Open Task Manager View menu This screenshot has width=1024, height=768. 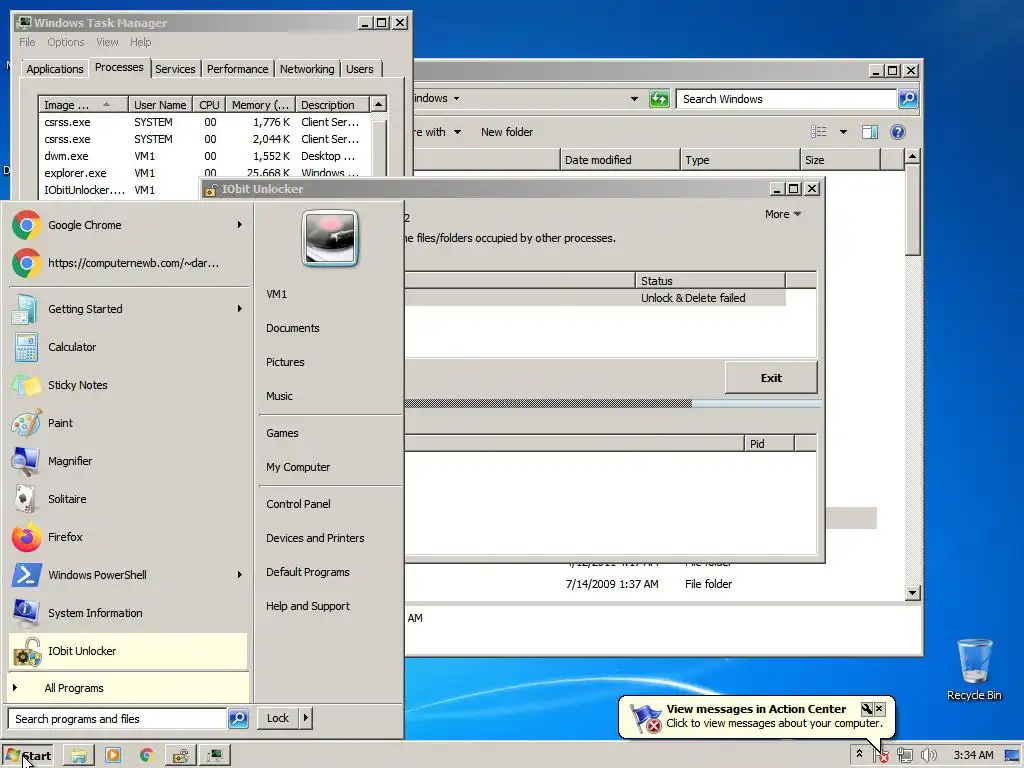pos(107,42)
